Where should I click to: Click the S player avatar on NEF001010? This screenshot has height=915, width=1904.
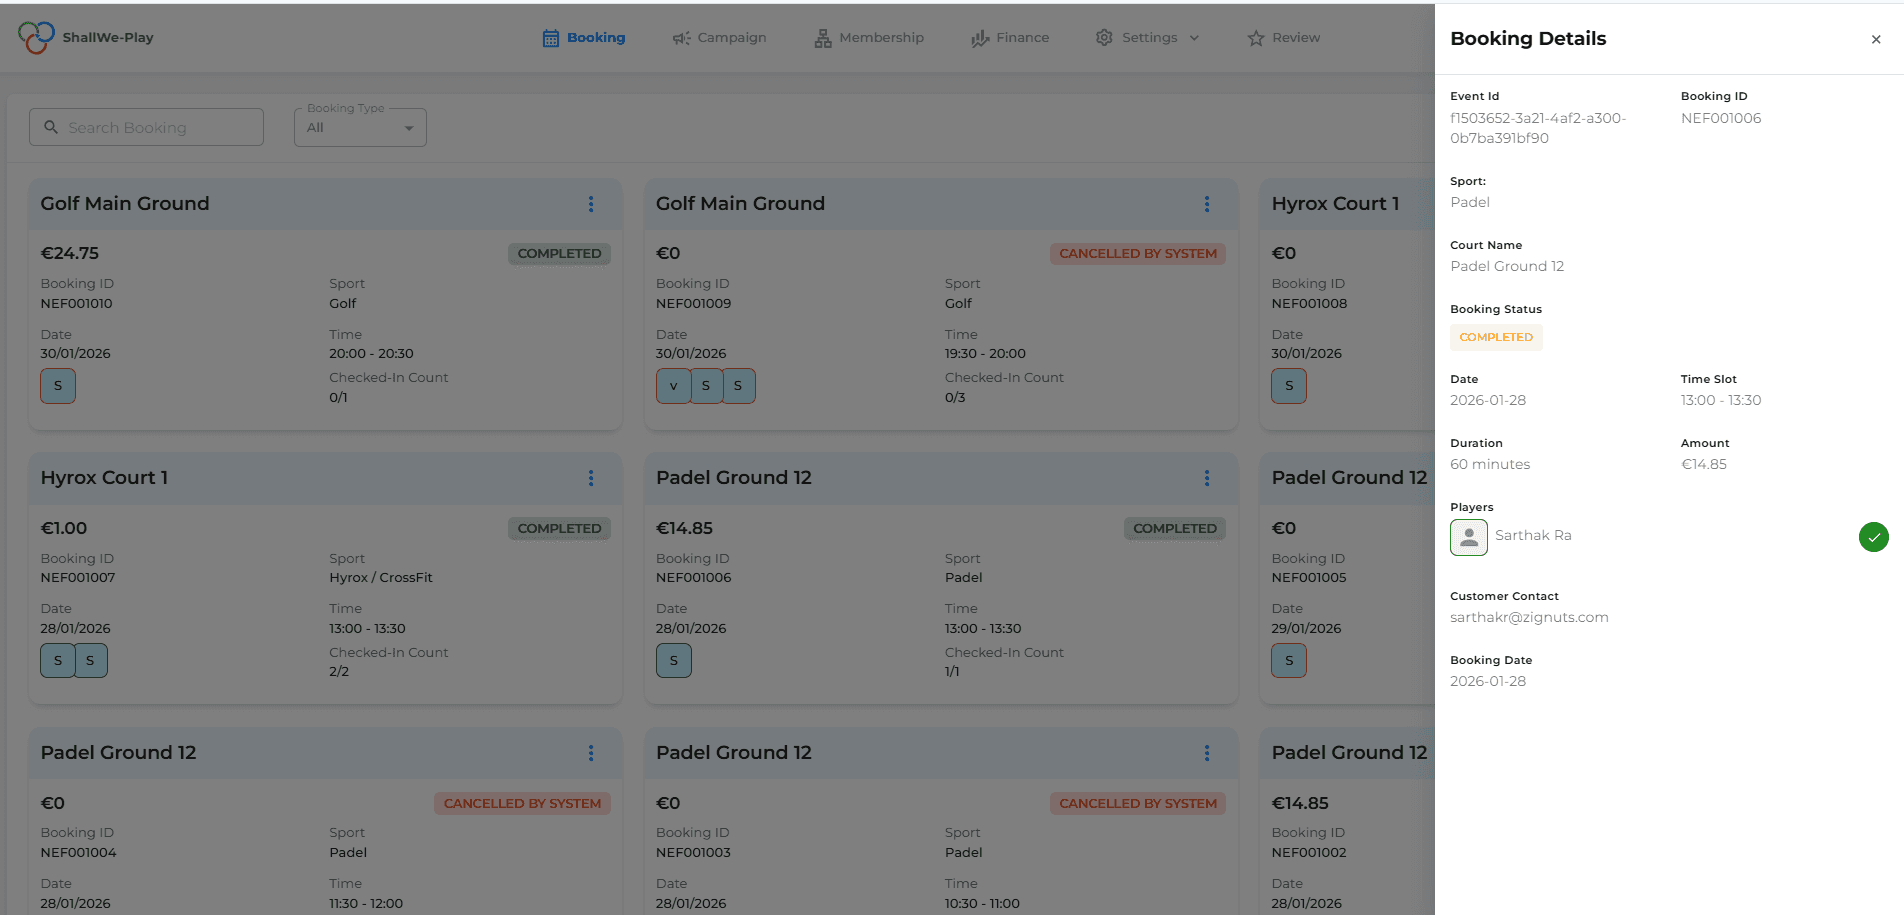pos(58,386)
